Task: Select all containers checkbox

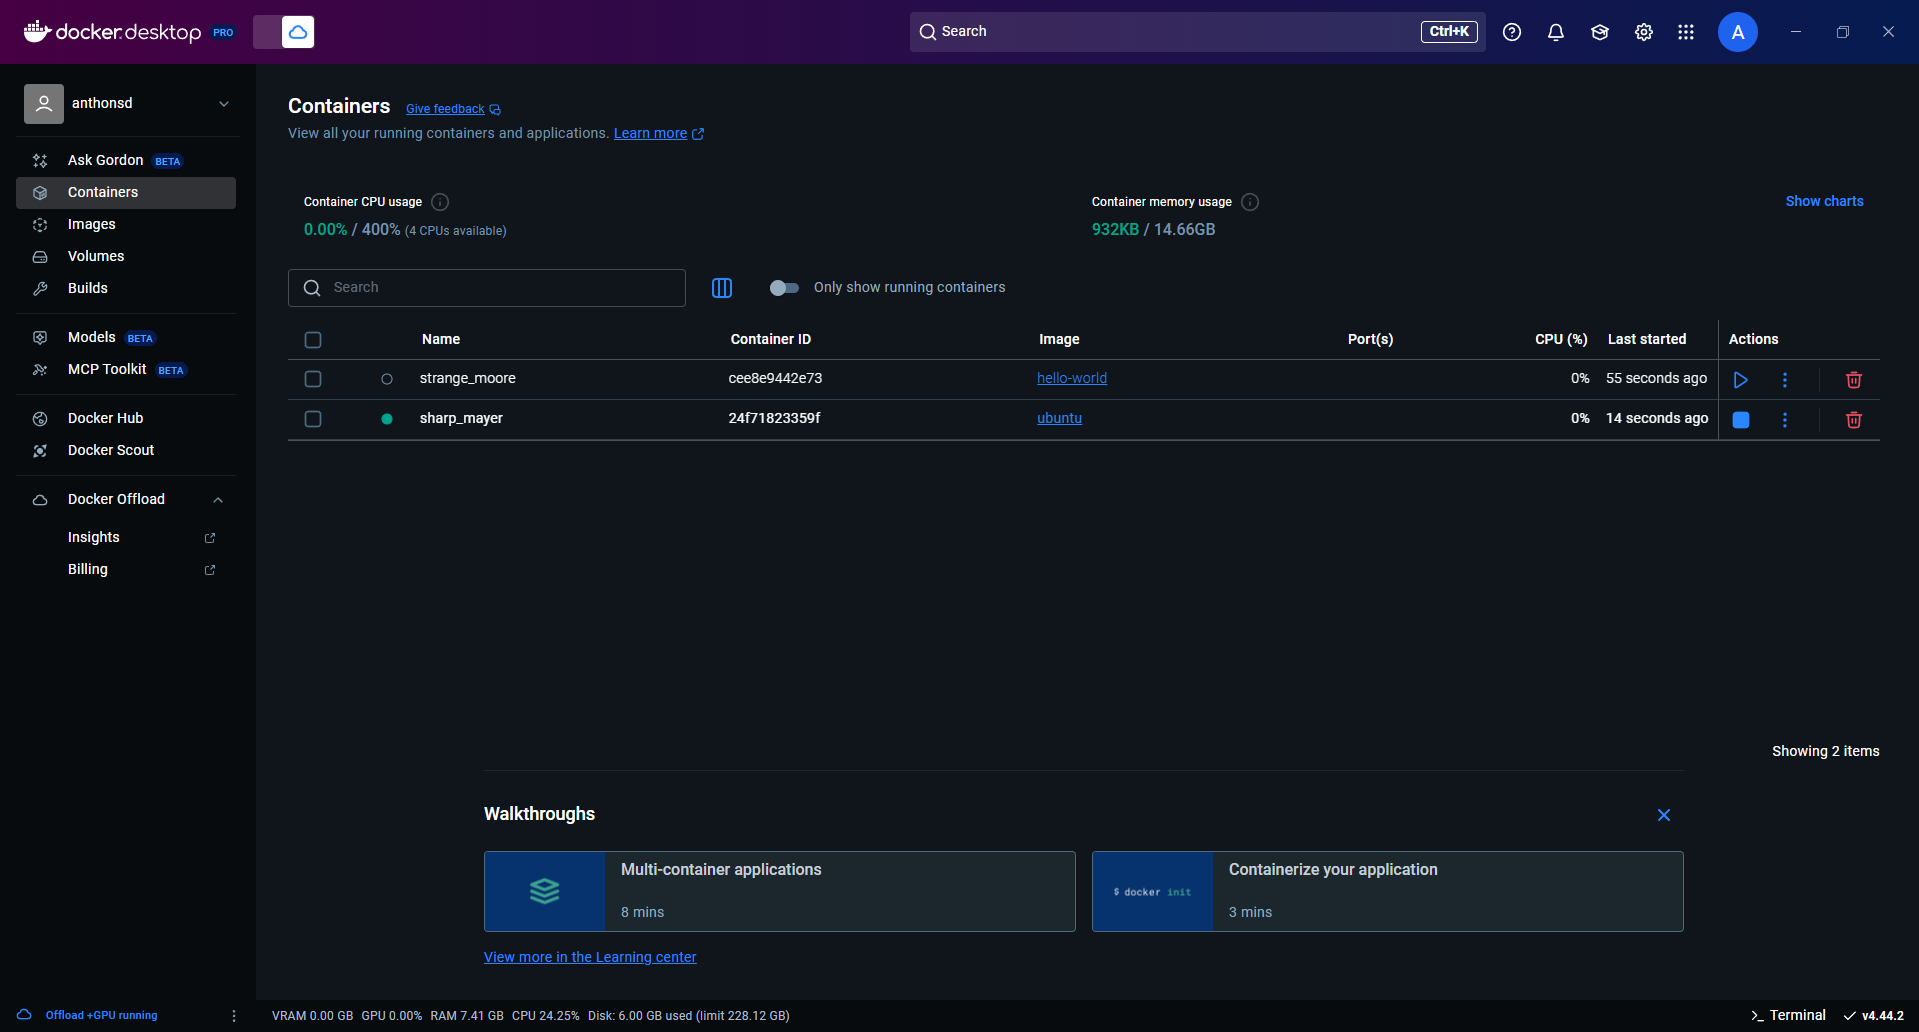Action: [x=313, y=340]
